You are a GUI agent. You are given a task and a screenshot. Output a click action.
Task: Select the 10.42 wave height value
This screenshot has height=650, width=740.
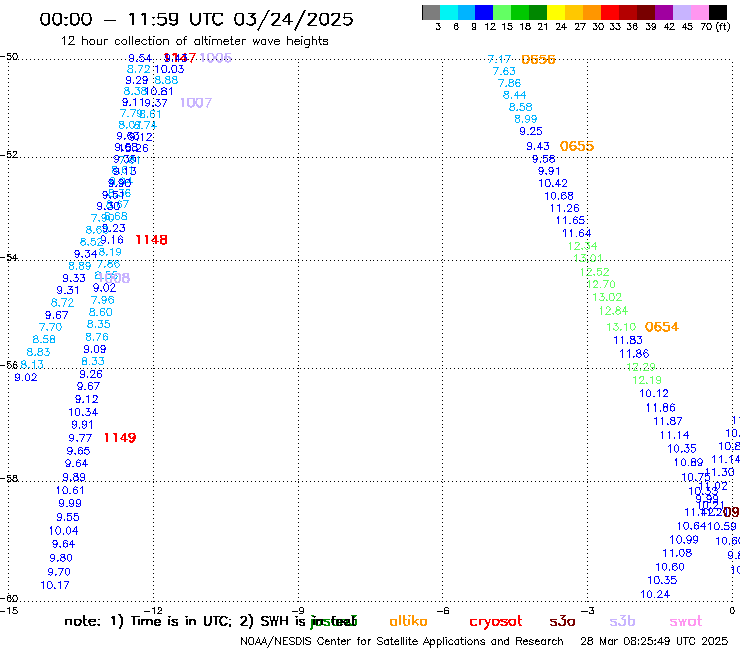[553, 183]
